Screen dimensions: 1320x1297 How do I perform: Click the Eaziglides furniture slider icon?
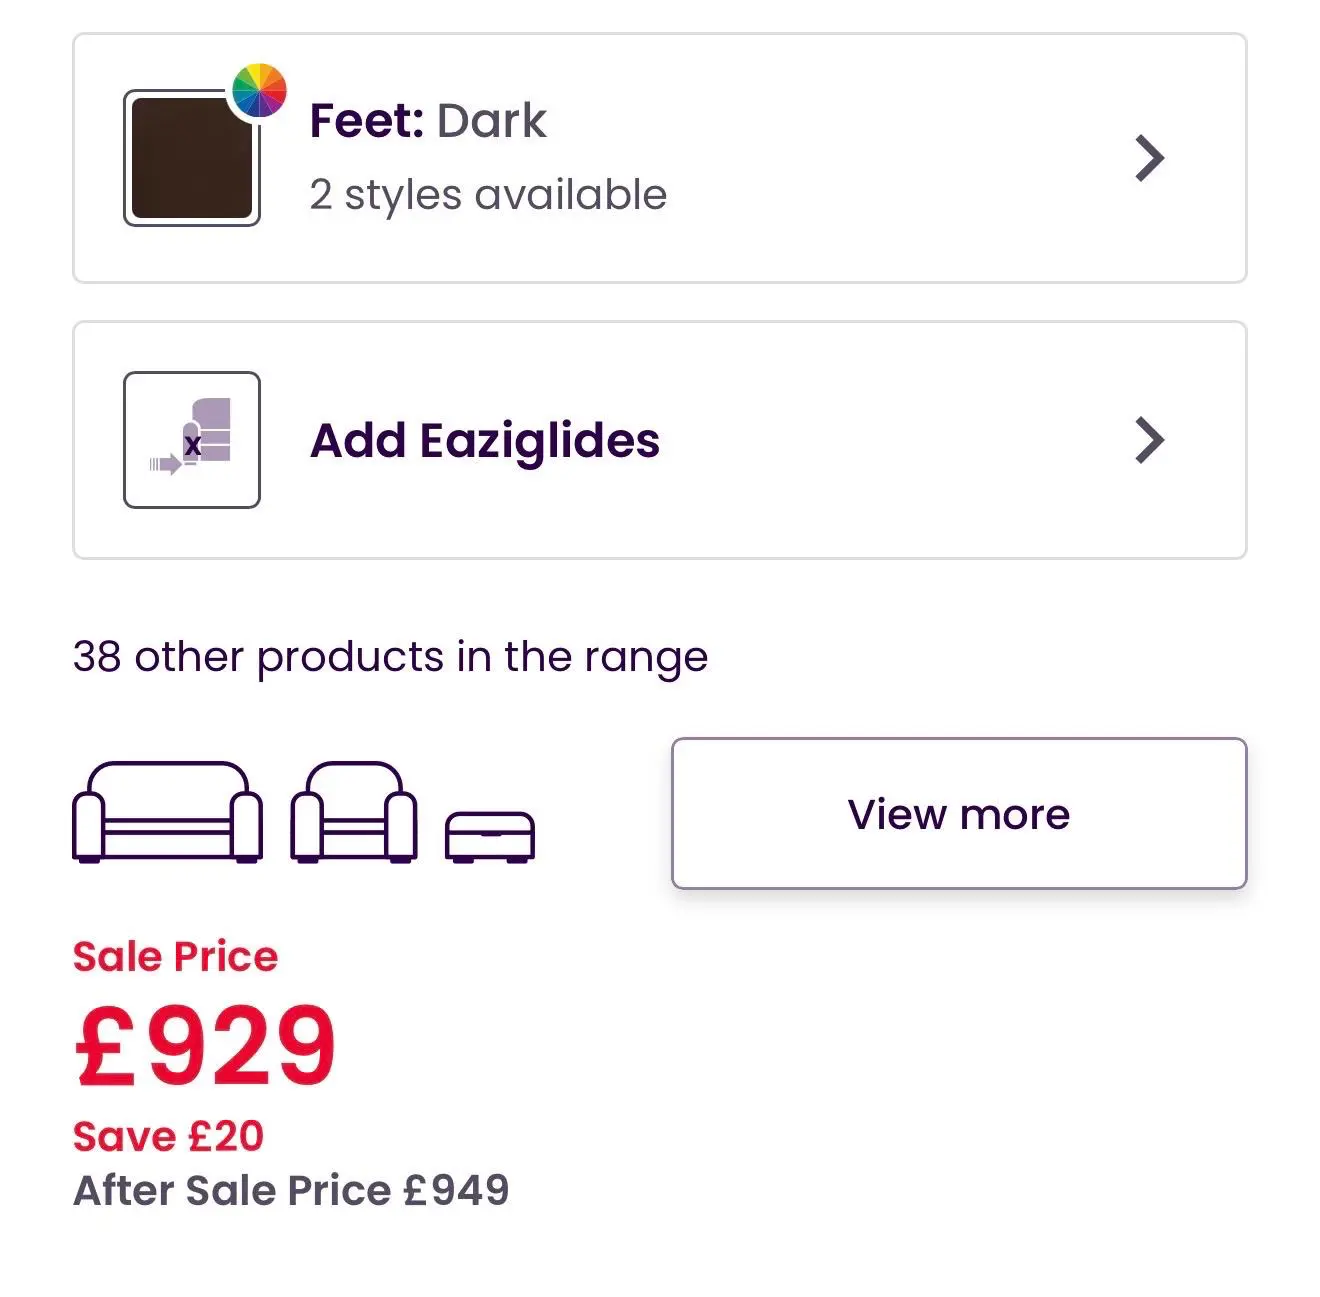click(191, 440)
